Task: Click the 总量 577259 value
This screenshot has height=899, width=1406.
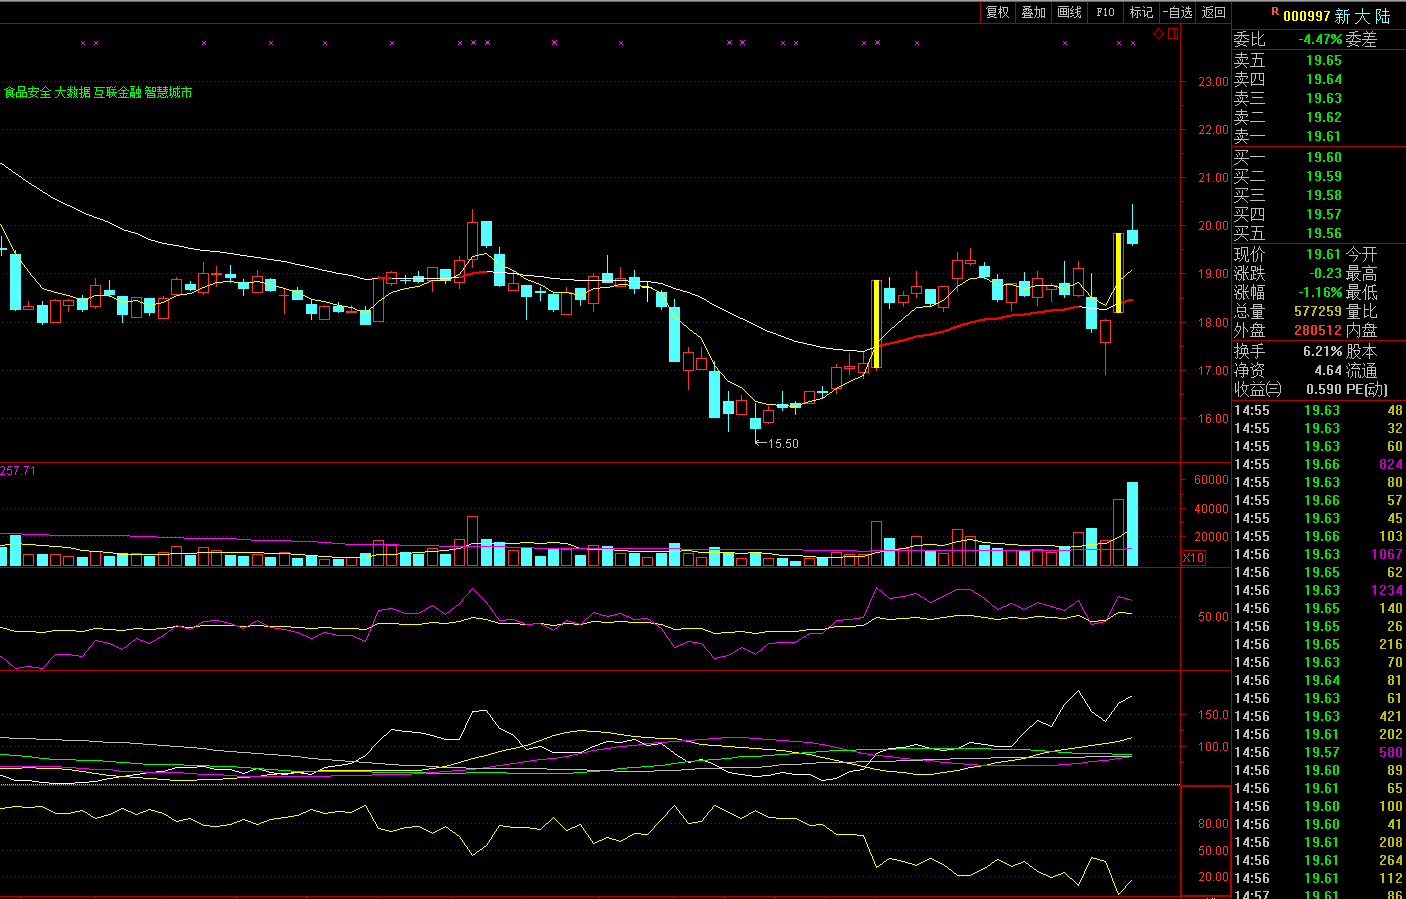Action: click(1318, 311)
